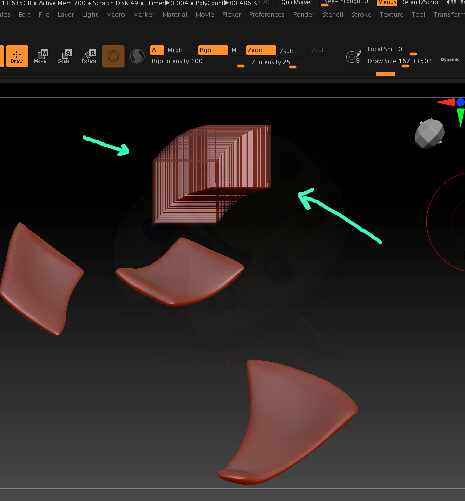The width and height of the screenshot is (465, 501).
Task: Toggle the Dynamic draw size button
Action: click(x=449, y=60)
